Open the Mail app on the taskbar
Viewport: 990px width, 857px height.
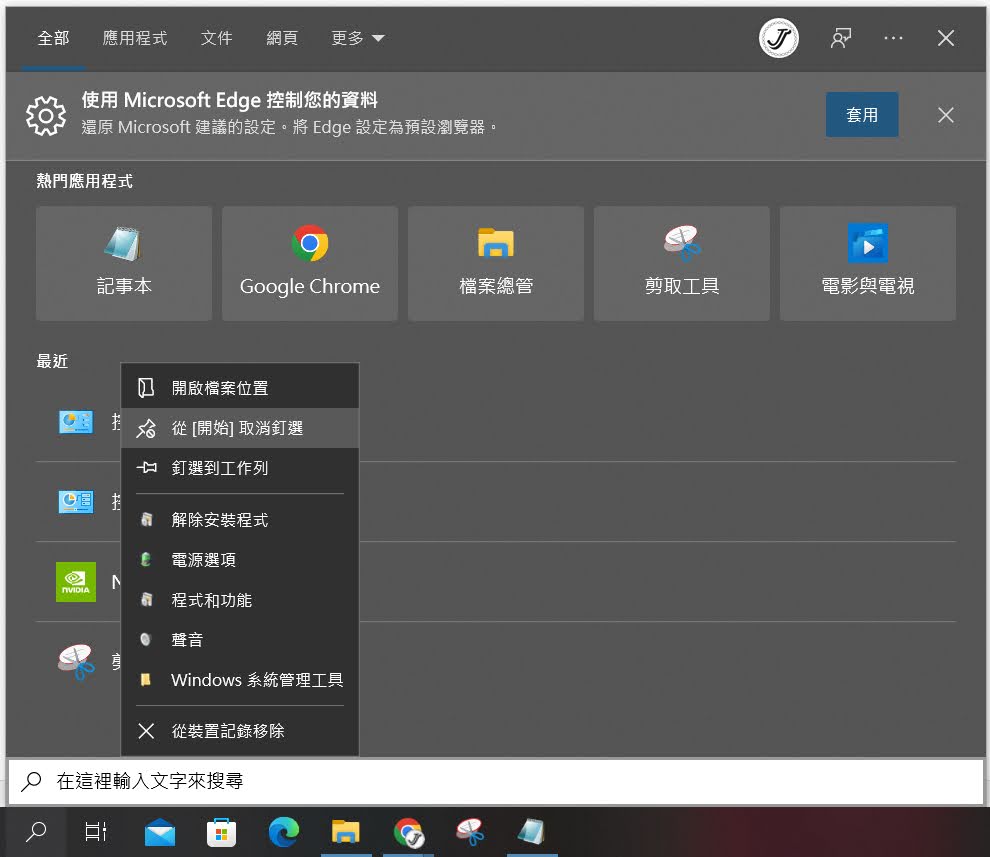[x=160, y=832]
